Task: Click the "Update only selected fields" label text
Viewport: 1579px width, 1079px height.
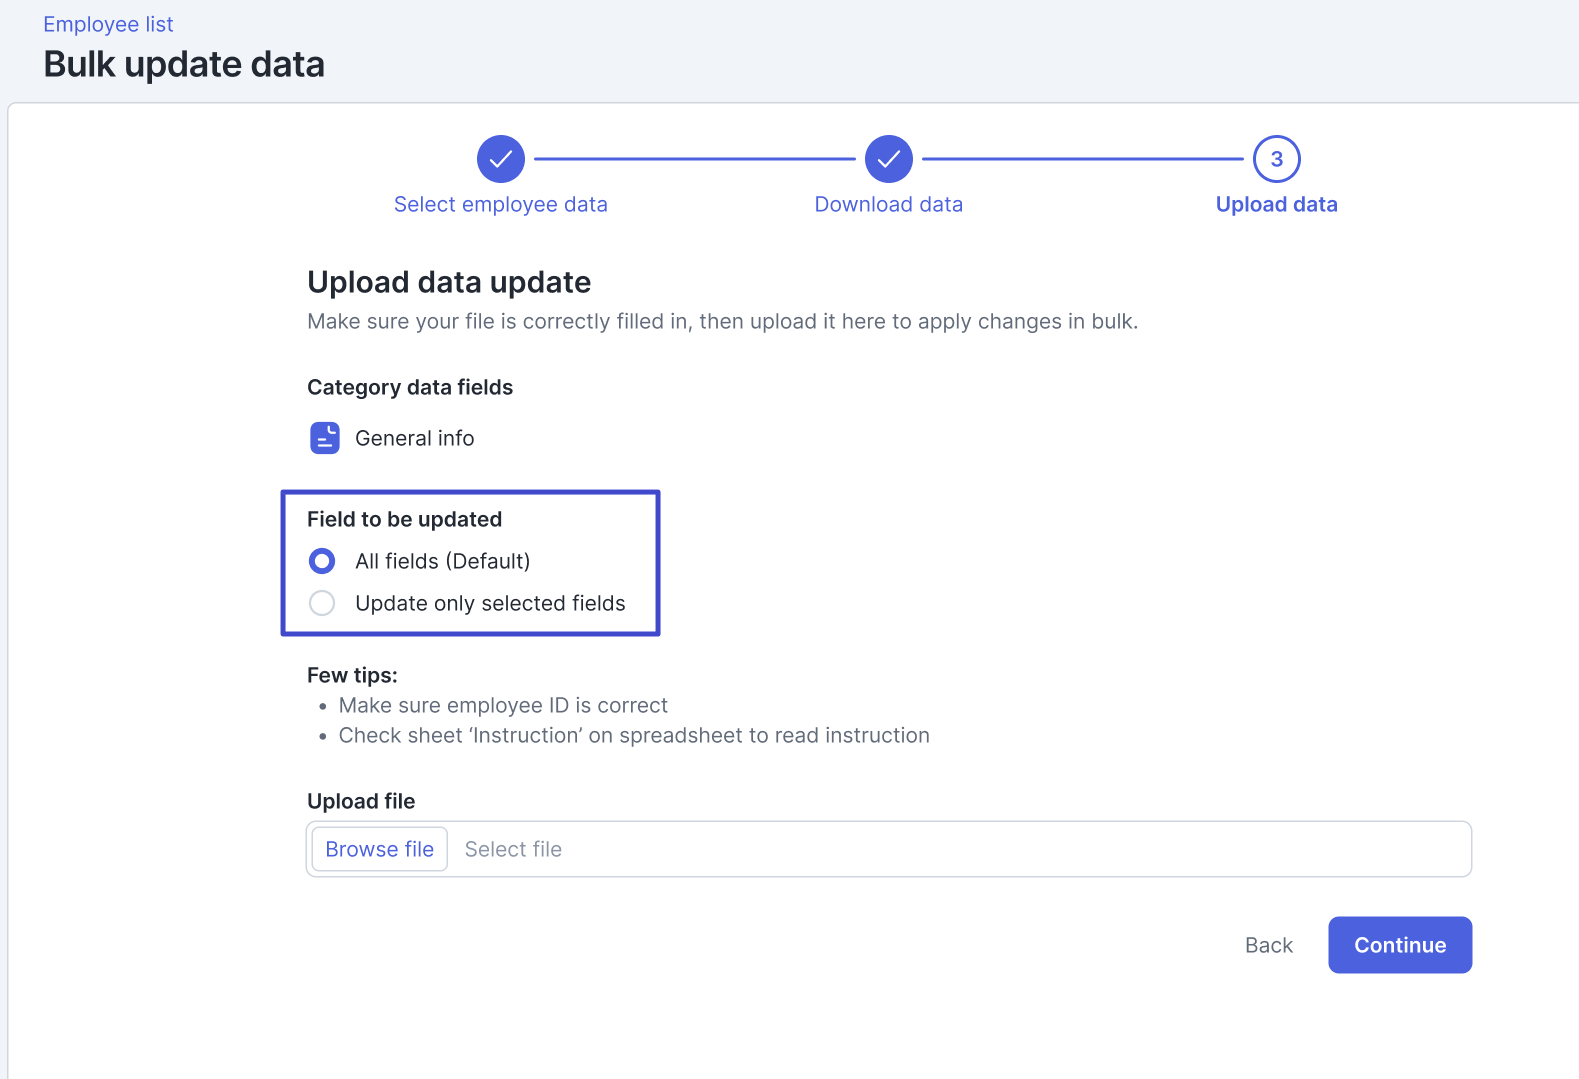Action: coord(490,603)
